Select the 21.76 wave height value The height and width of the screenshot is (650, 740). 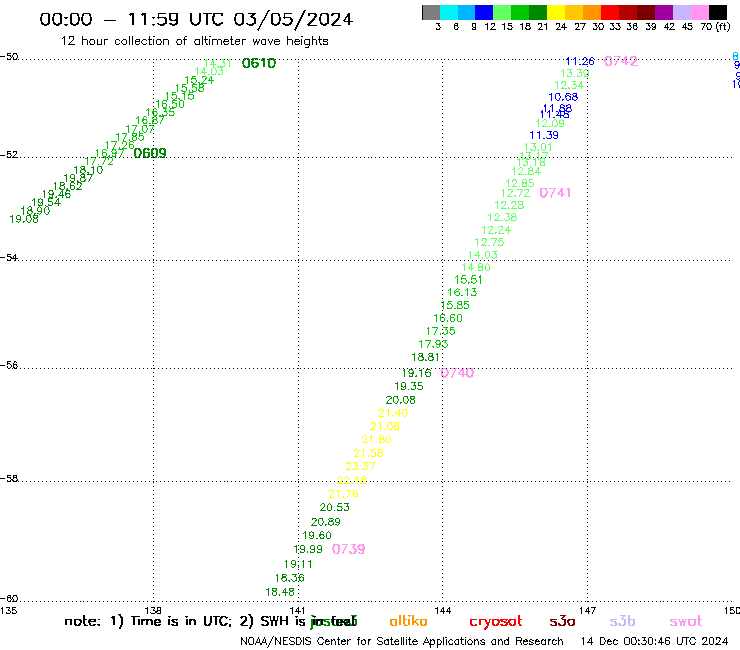pos(344,494)
